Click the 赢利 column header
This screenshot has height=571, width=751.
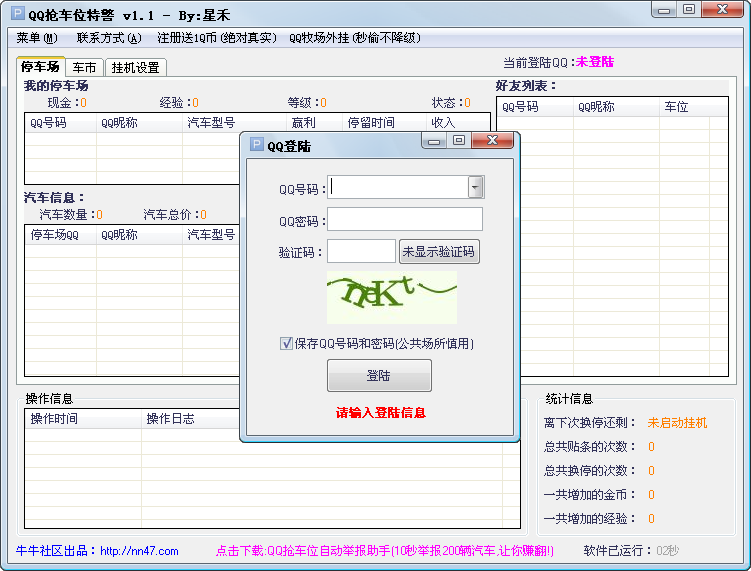click(x=314, y=123)
